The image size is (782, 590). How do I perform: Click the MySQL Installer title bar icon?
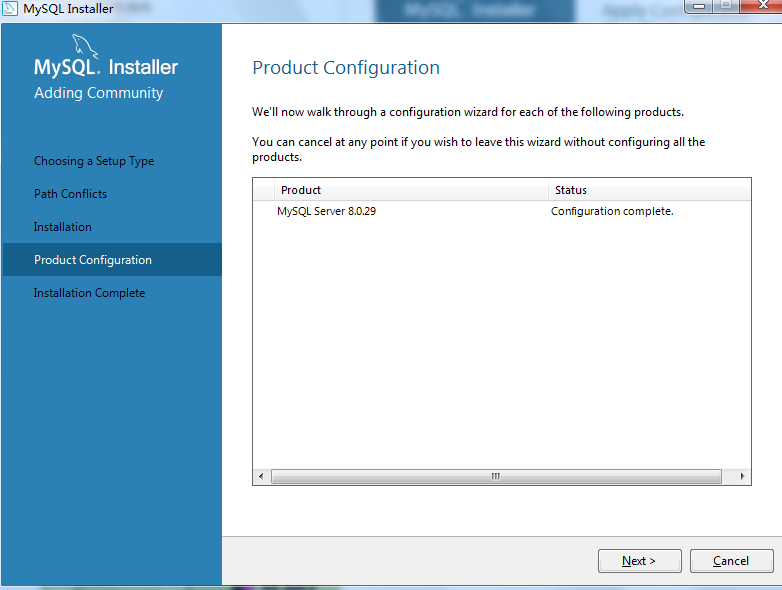click(x=10, y=8)
